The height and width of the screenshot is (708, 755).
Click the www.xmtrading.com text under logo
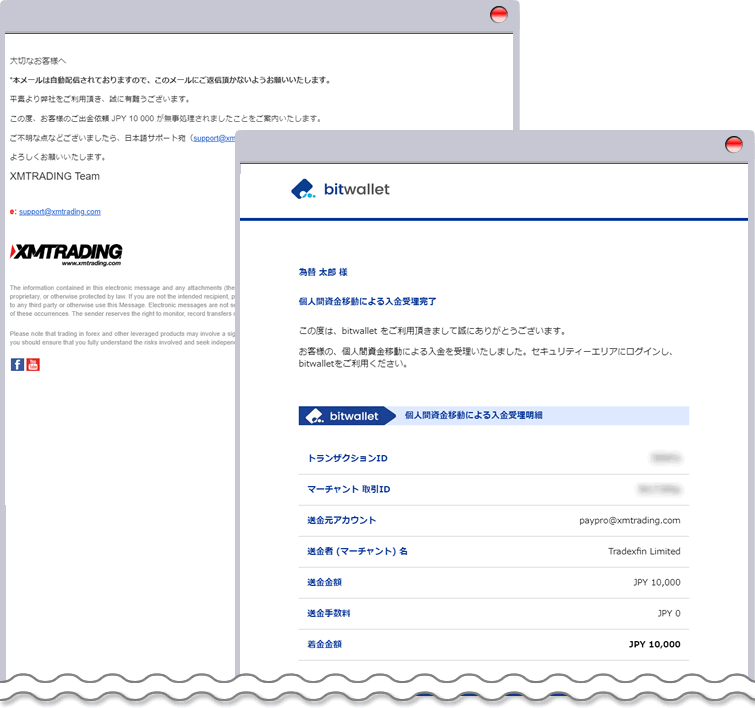[x=91, y=263]
